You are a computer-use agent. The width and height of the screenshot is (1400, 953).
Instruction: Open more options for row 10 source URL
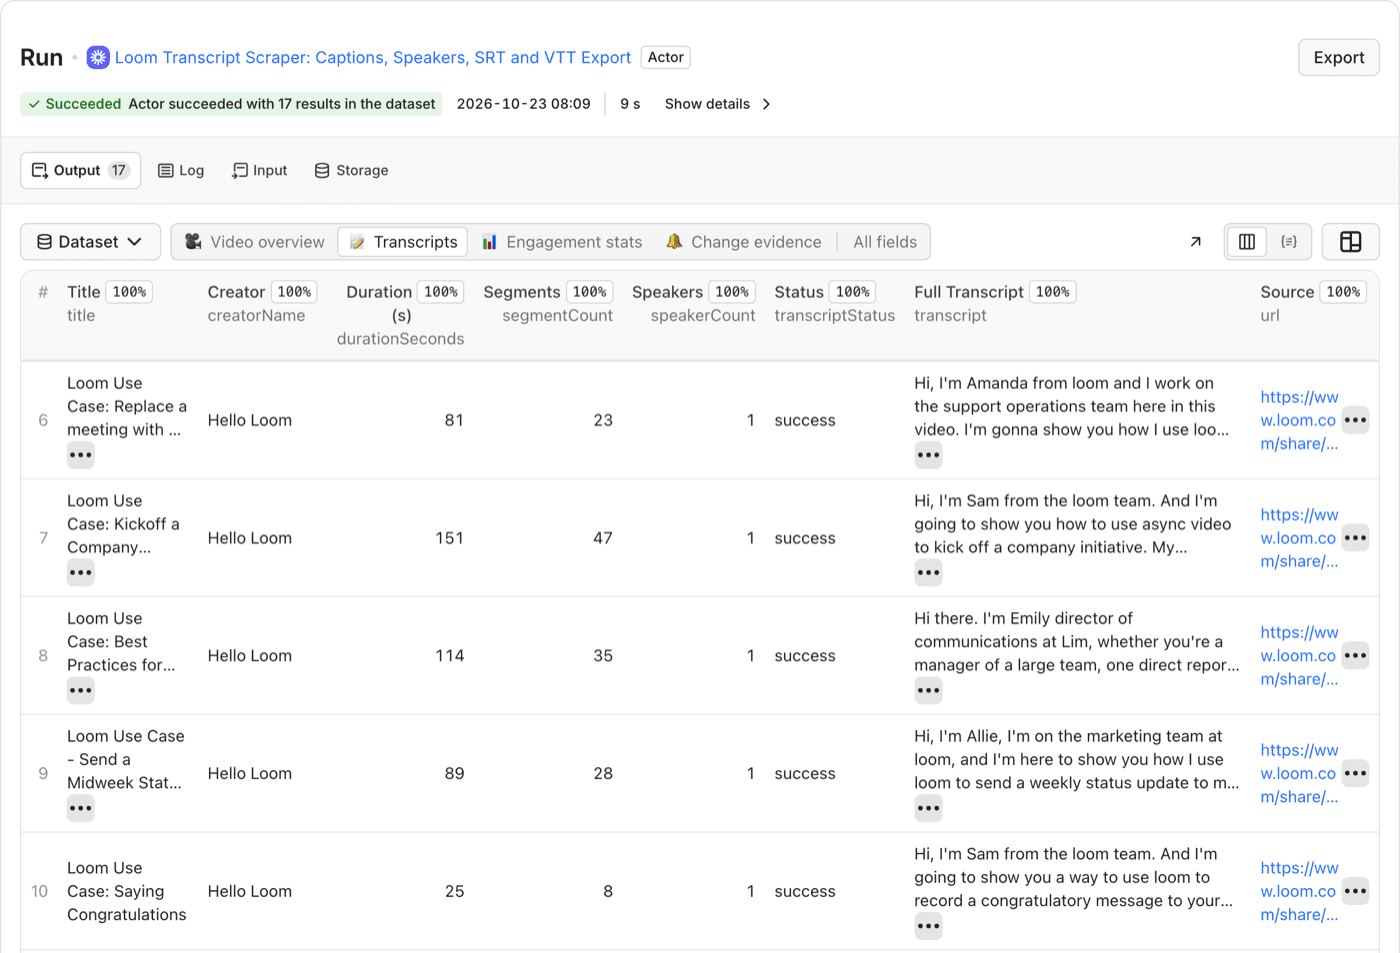pyautogui.click(x=1355, y=892)
